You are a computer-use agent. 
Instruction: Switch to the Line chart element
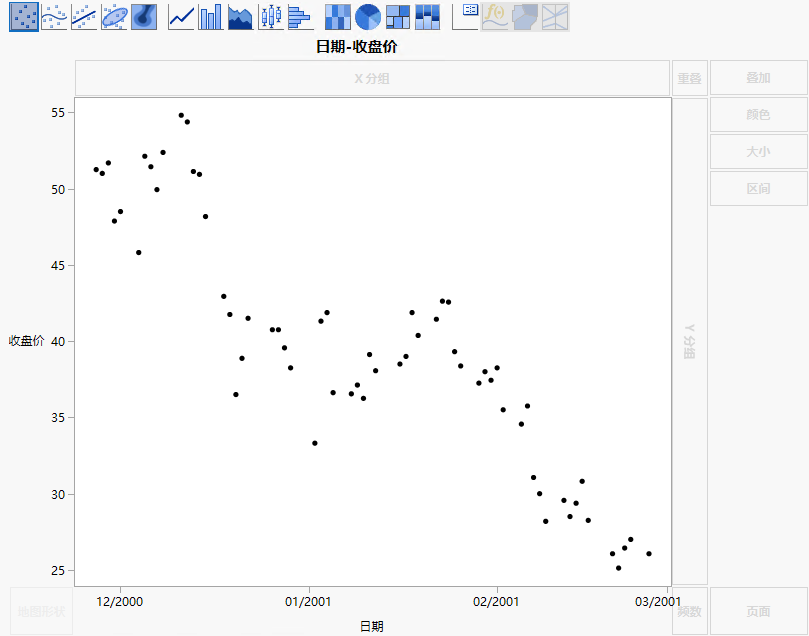click(181, 17)
